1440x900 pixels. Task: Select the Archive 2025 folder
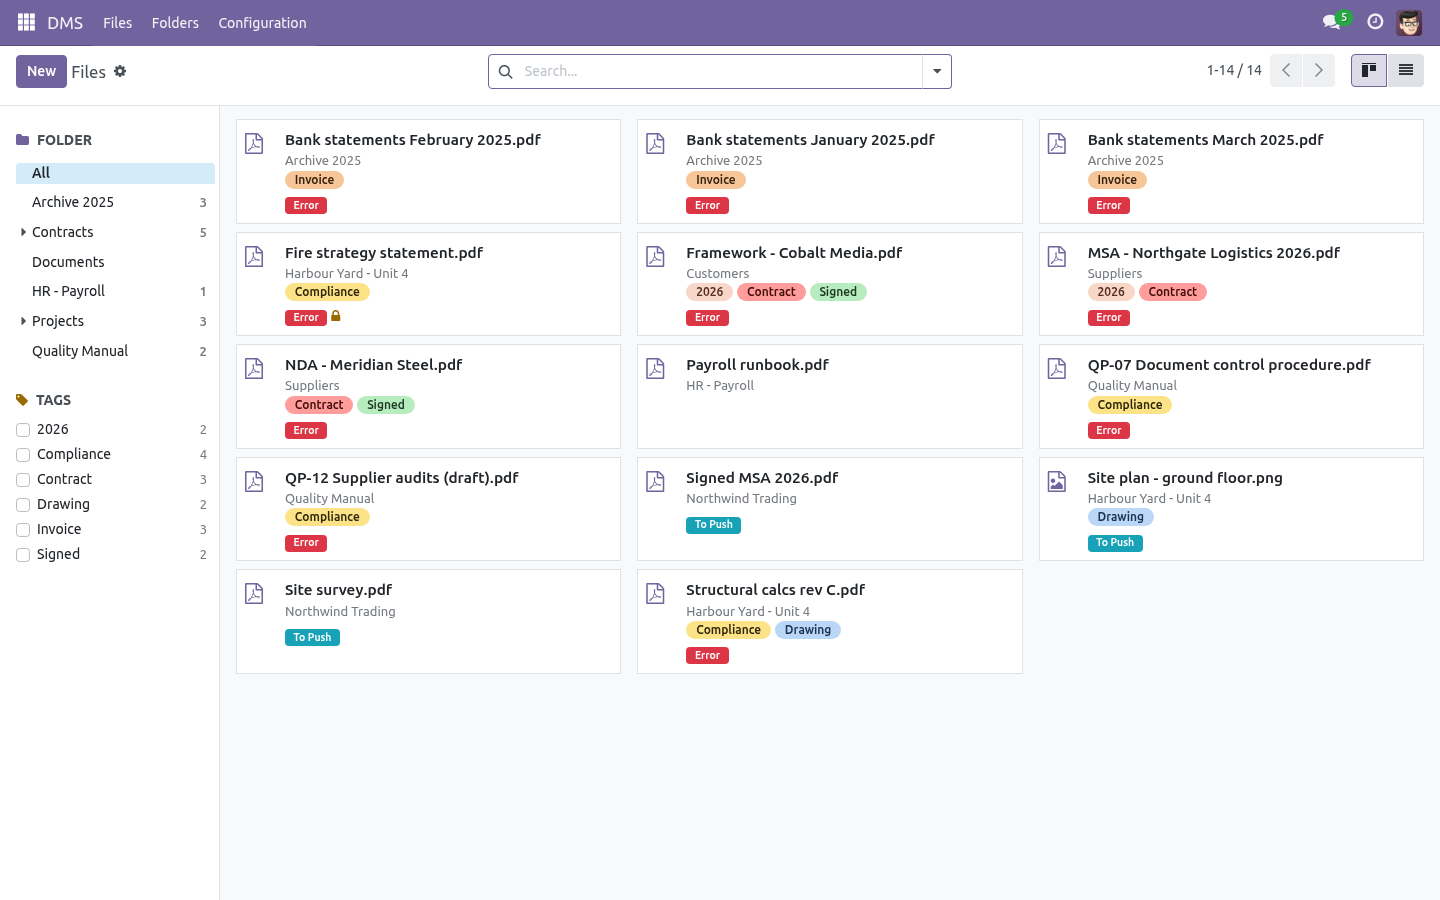click(115, 202)
